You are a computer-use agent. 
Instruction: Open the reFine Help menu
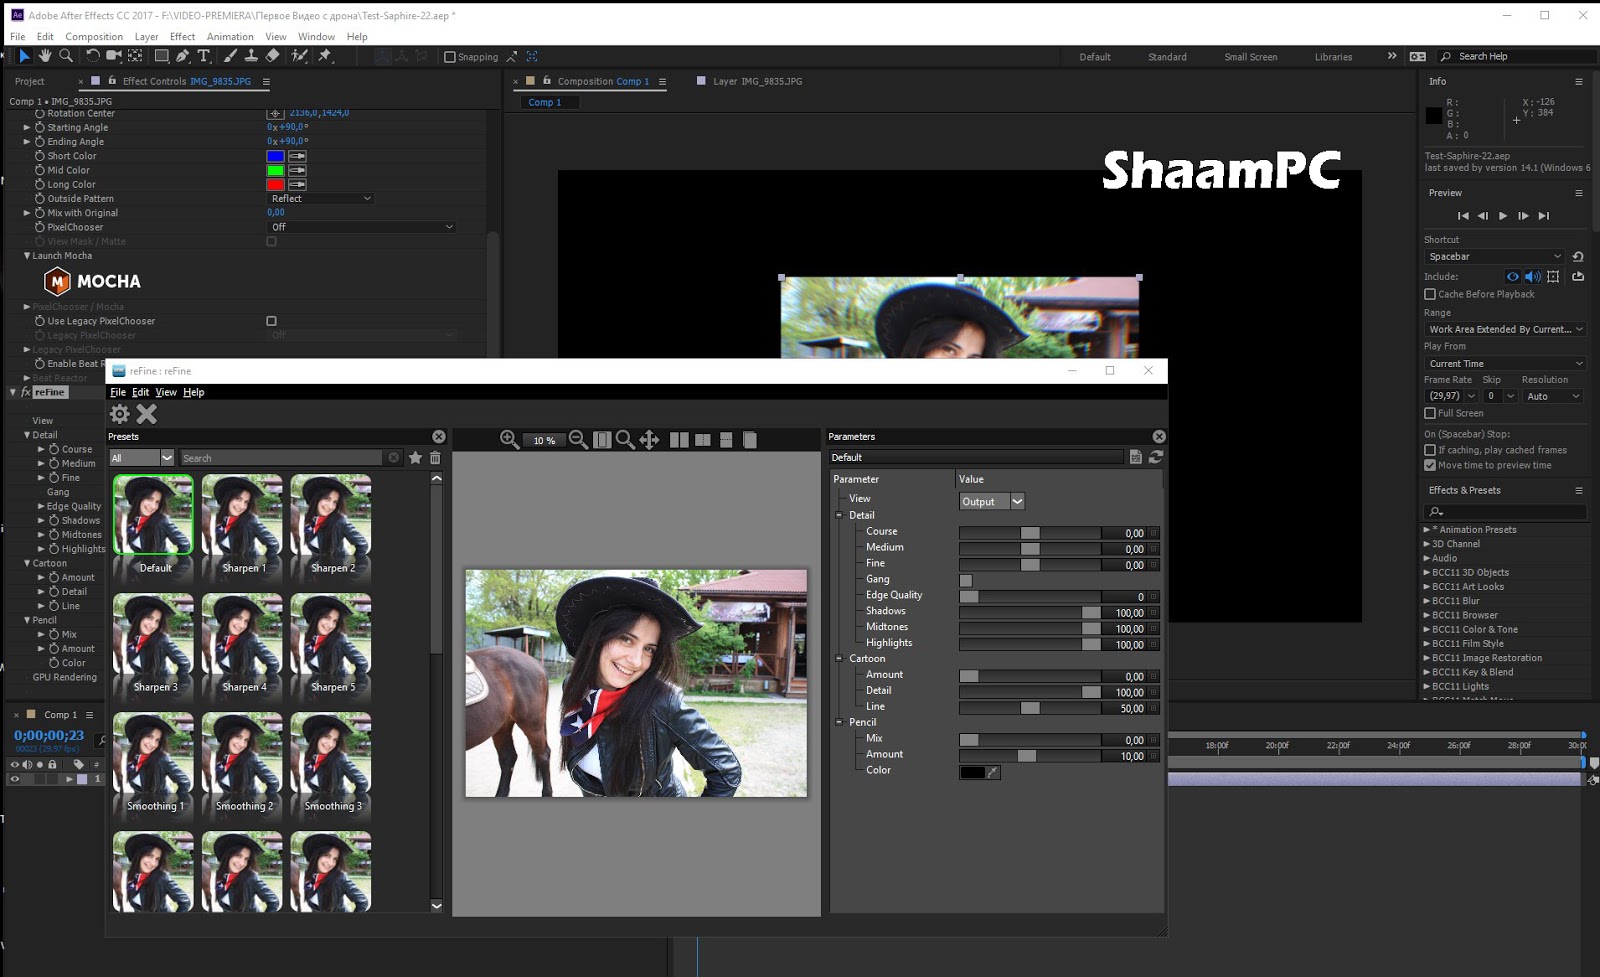click(193, 392)
